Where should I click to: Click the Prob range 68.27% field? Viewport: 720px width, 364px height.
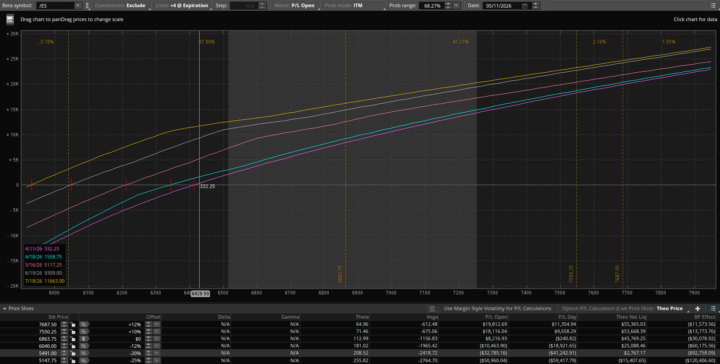tap(432, 6)
